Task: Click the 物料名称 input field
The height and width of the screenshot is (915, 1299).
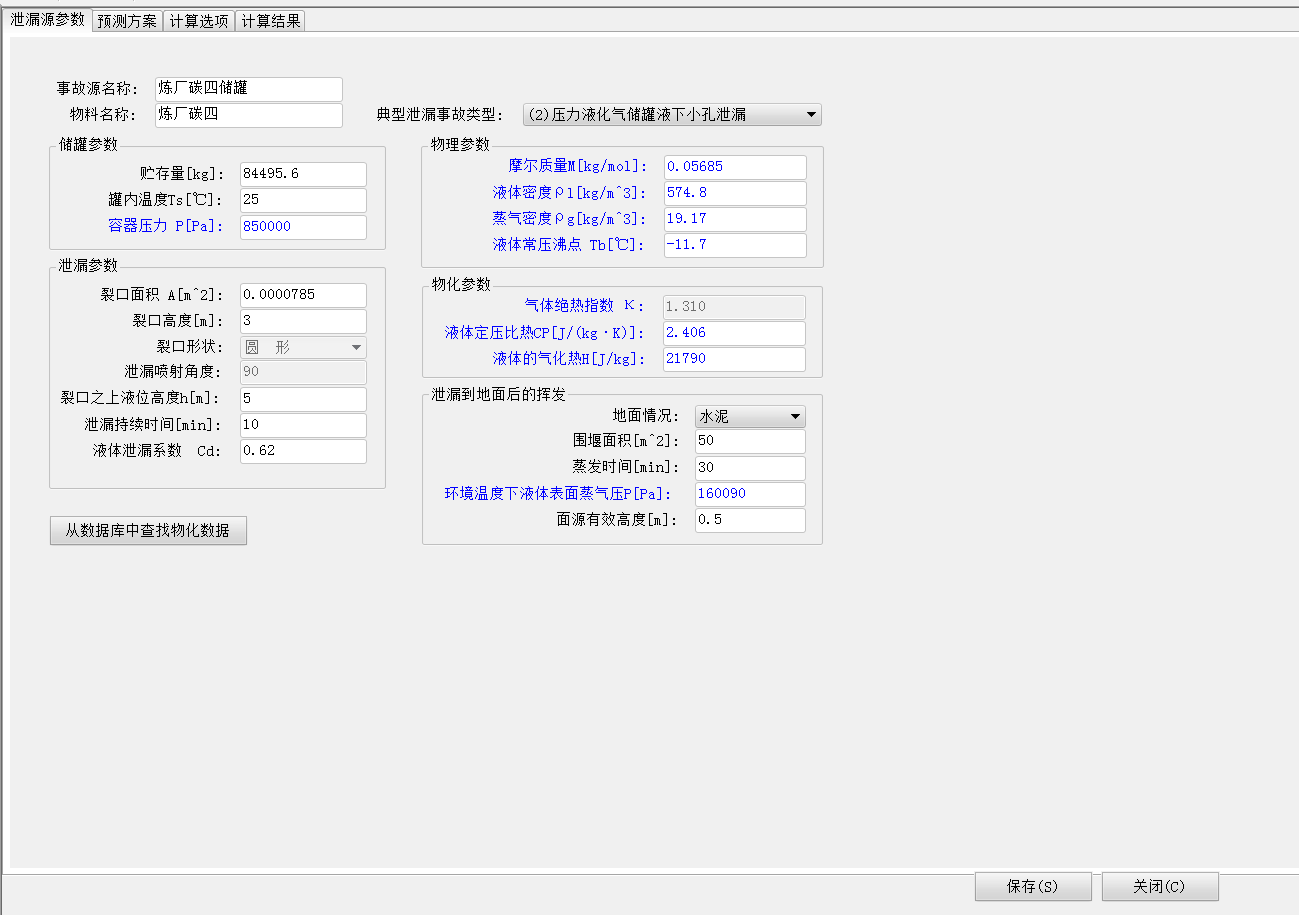Action: click(x=249, y=115)
